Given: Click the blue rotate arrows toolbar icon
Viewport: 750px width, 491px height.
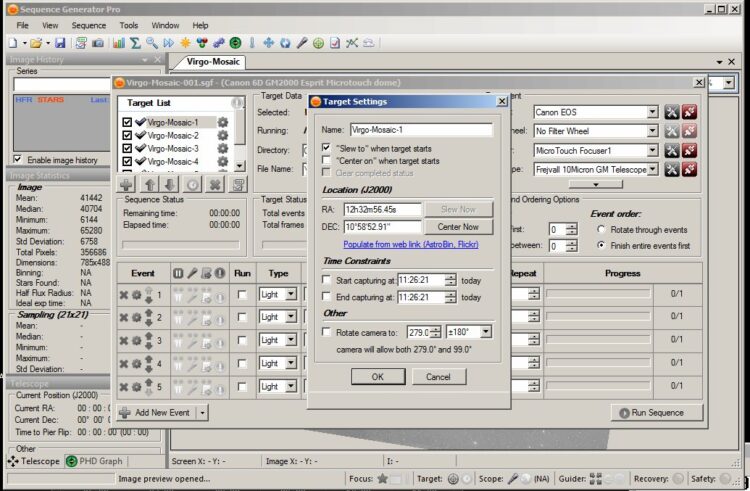Looking at the screenshot, I should point(285,43).
